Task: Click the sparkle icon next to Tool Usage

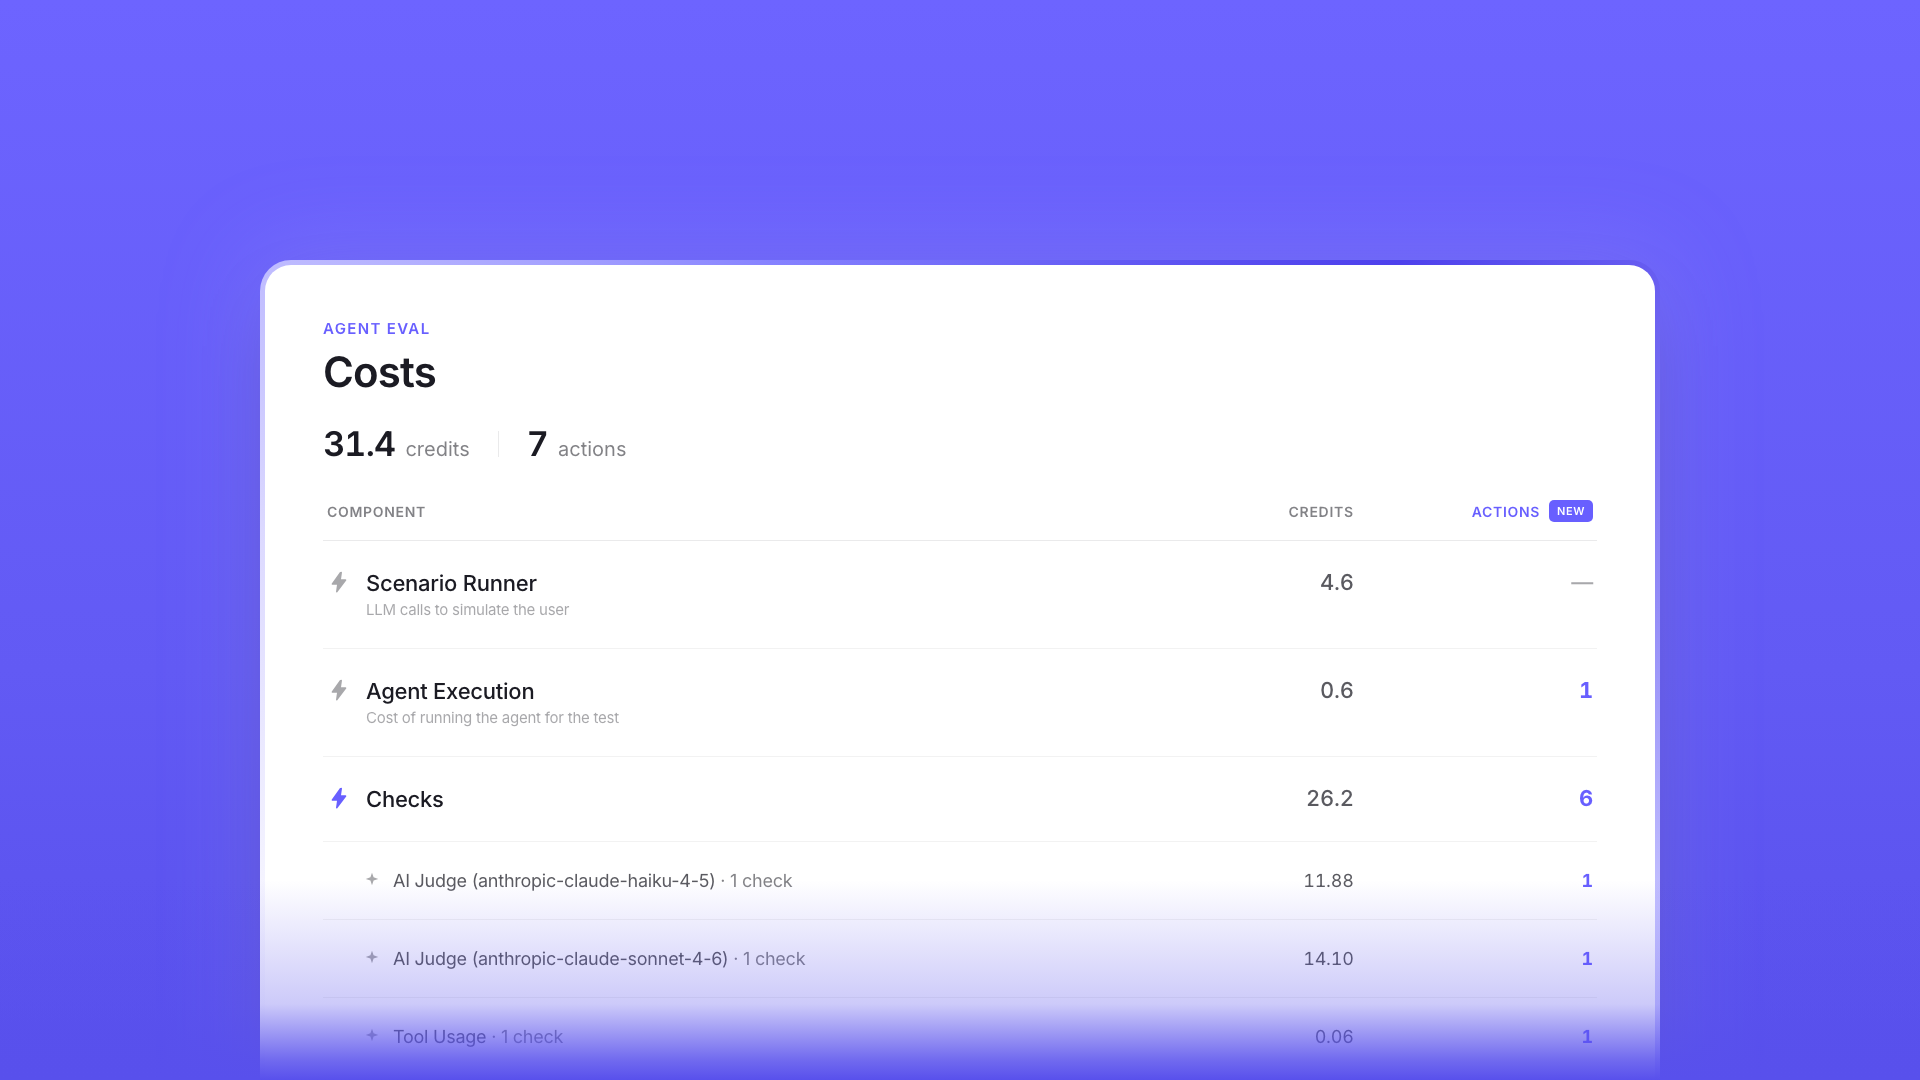Action: pos(372,1036)
